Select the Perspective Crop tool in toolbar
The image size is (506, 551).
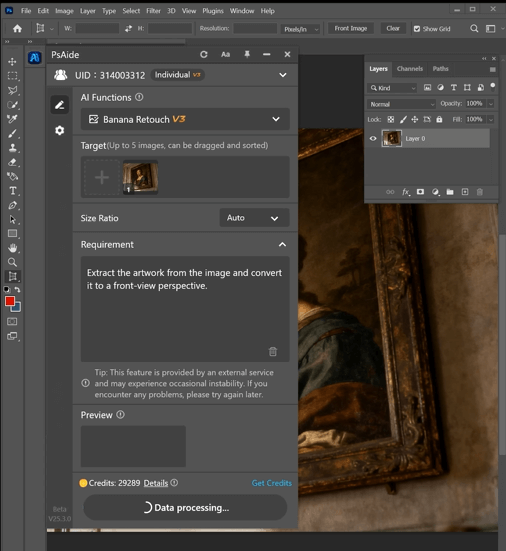(12, 277)
